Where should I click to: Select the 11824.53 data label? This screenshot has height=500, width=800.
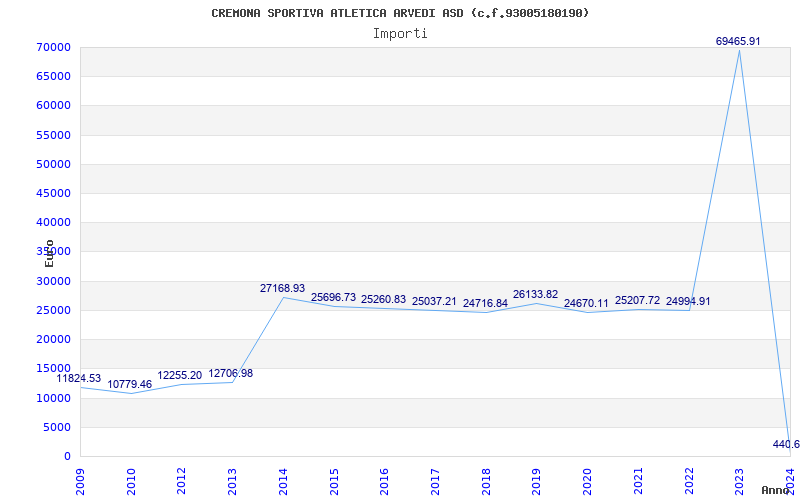click(x=79, y=379)
